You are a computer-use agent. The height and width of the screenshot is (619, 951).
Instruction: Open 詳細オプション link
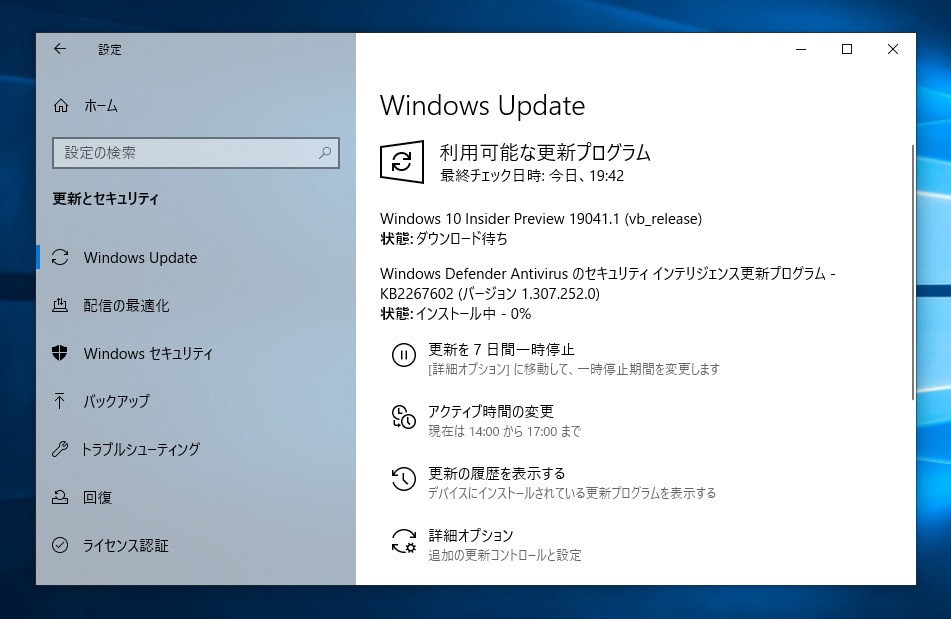(x=471, y=535)
